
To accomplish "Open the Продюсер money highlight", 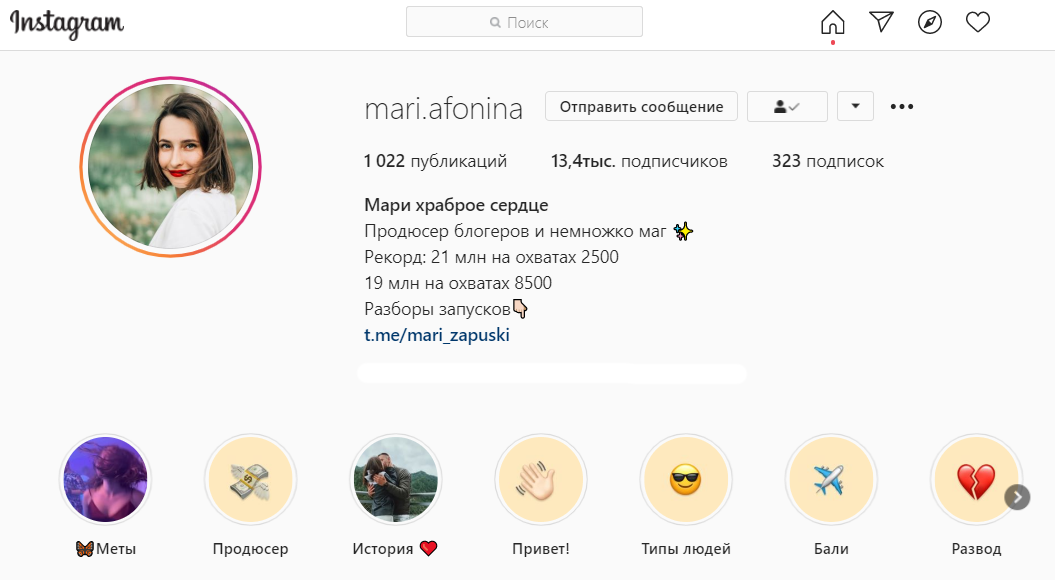I will click(250, 480).
